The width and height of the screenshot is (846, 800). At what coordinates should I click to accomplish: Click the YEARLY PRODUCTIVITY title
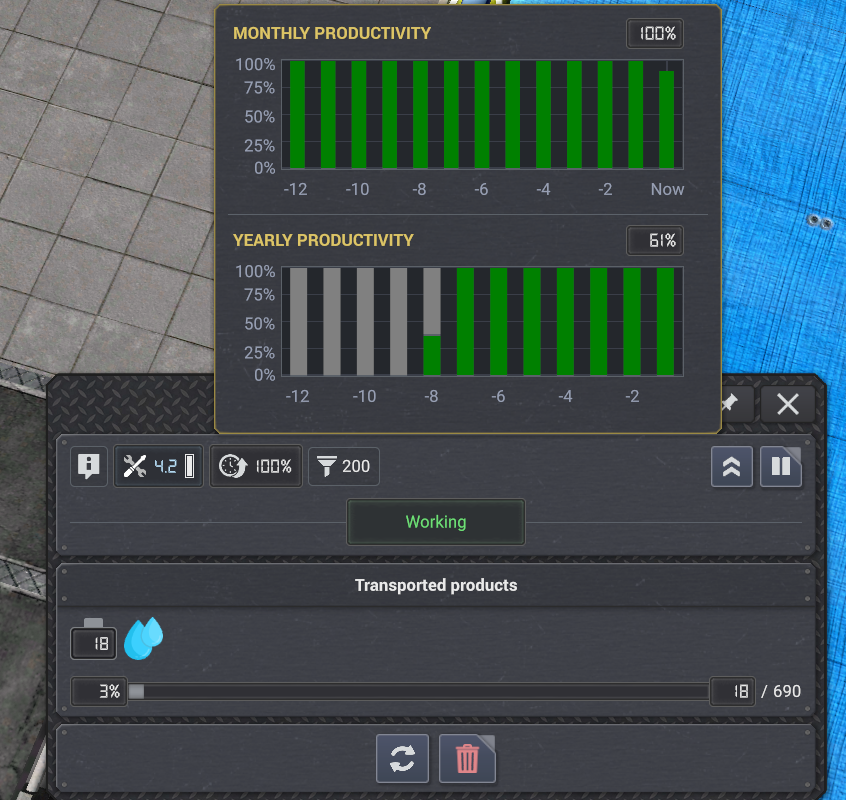coord(323,240)
